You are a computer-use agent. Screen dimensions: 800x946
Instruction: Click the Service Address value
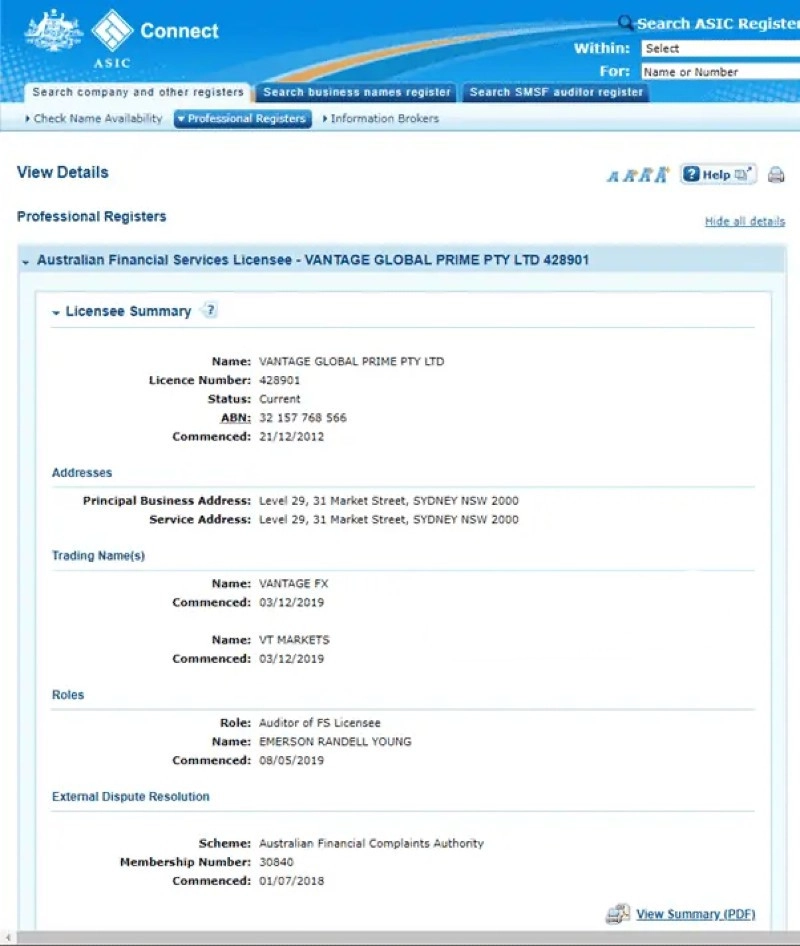pos(389,519)
